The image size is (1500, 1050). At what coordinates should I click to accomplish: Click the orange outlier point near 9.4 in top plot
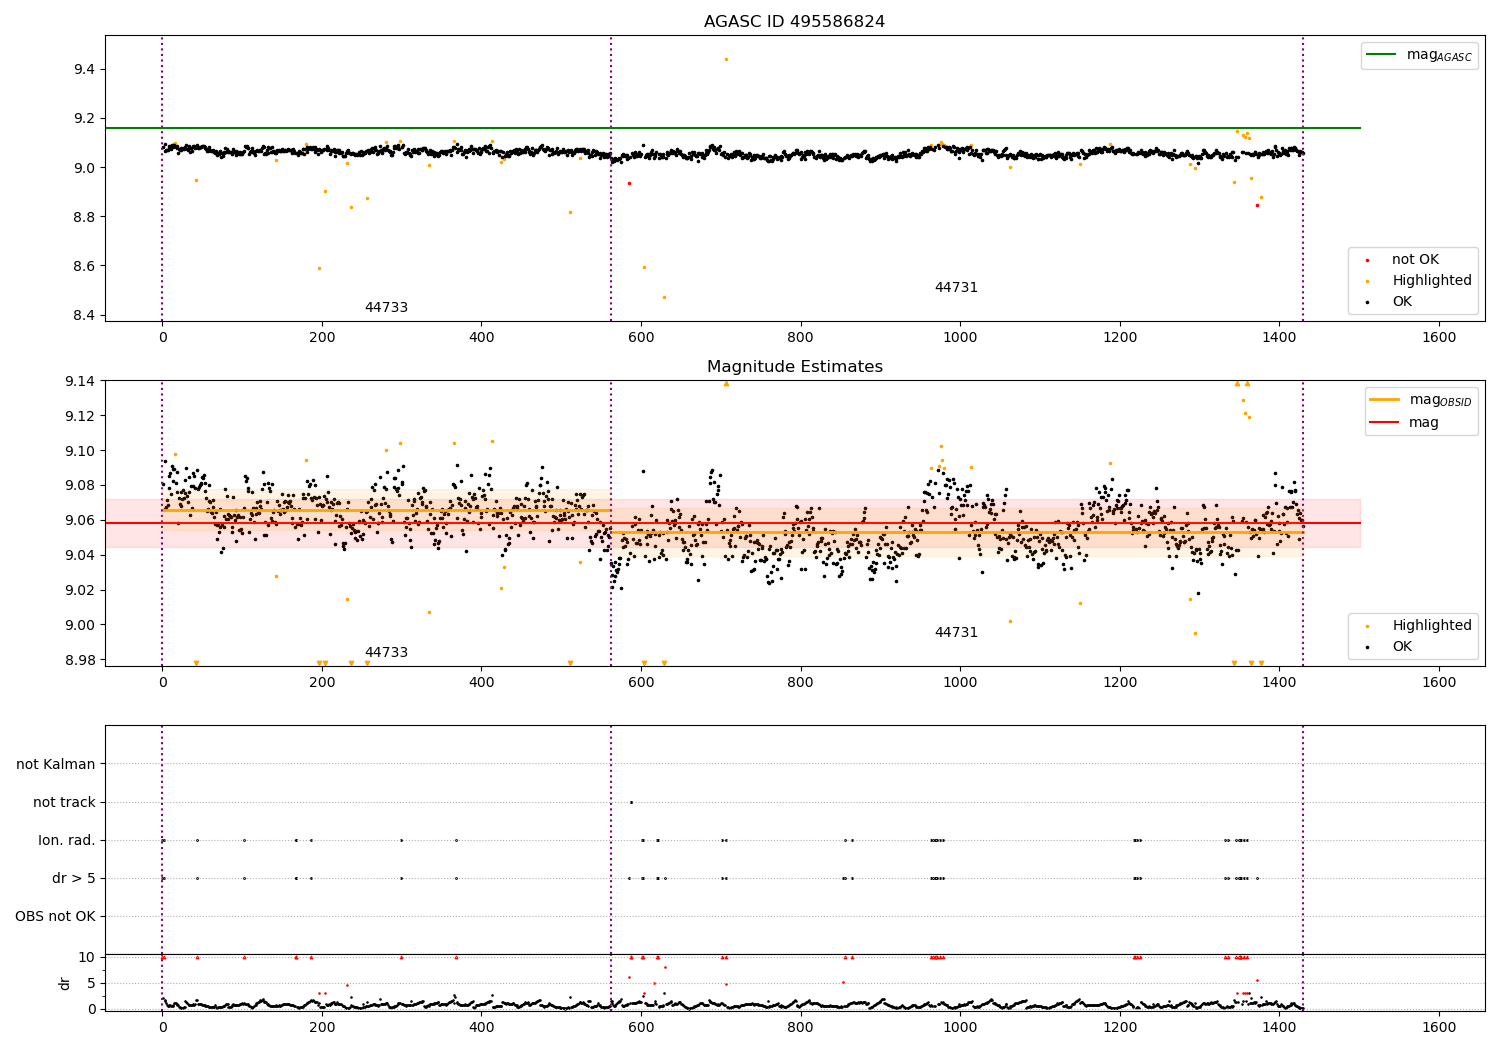point(726,59)
